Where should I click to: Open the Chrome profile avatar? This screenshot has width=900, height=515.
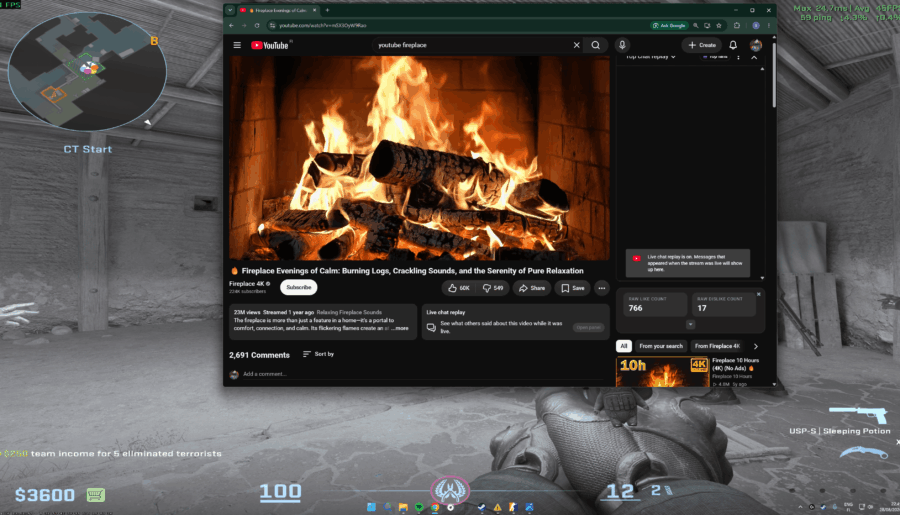click(756, 25)
